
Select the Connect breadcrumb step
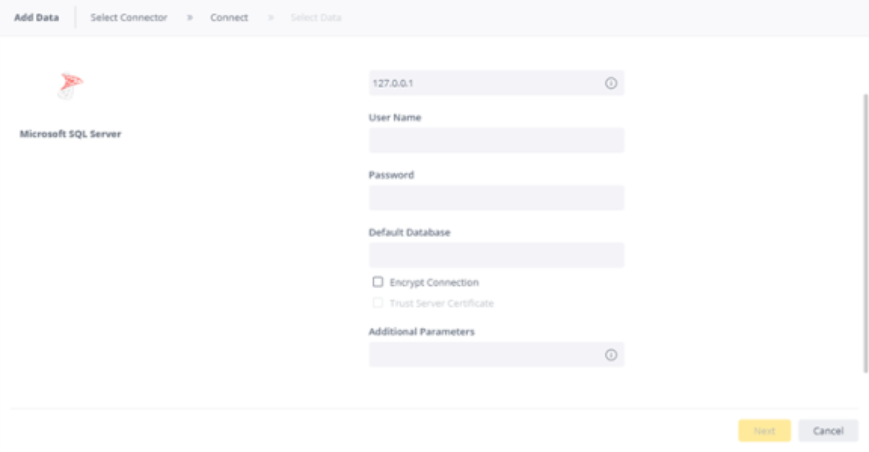tap(229, 18)
